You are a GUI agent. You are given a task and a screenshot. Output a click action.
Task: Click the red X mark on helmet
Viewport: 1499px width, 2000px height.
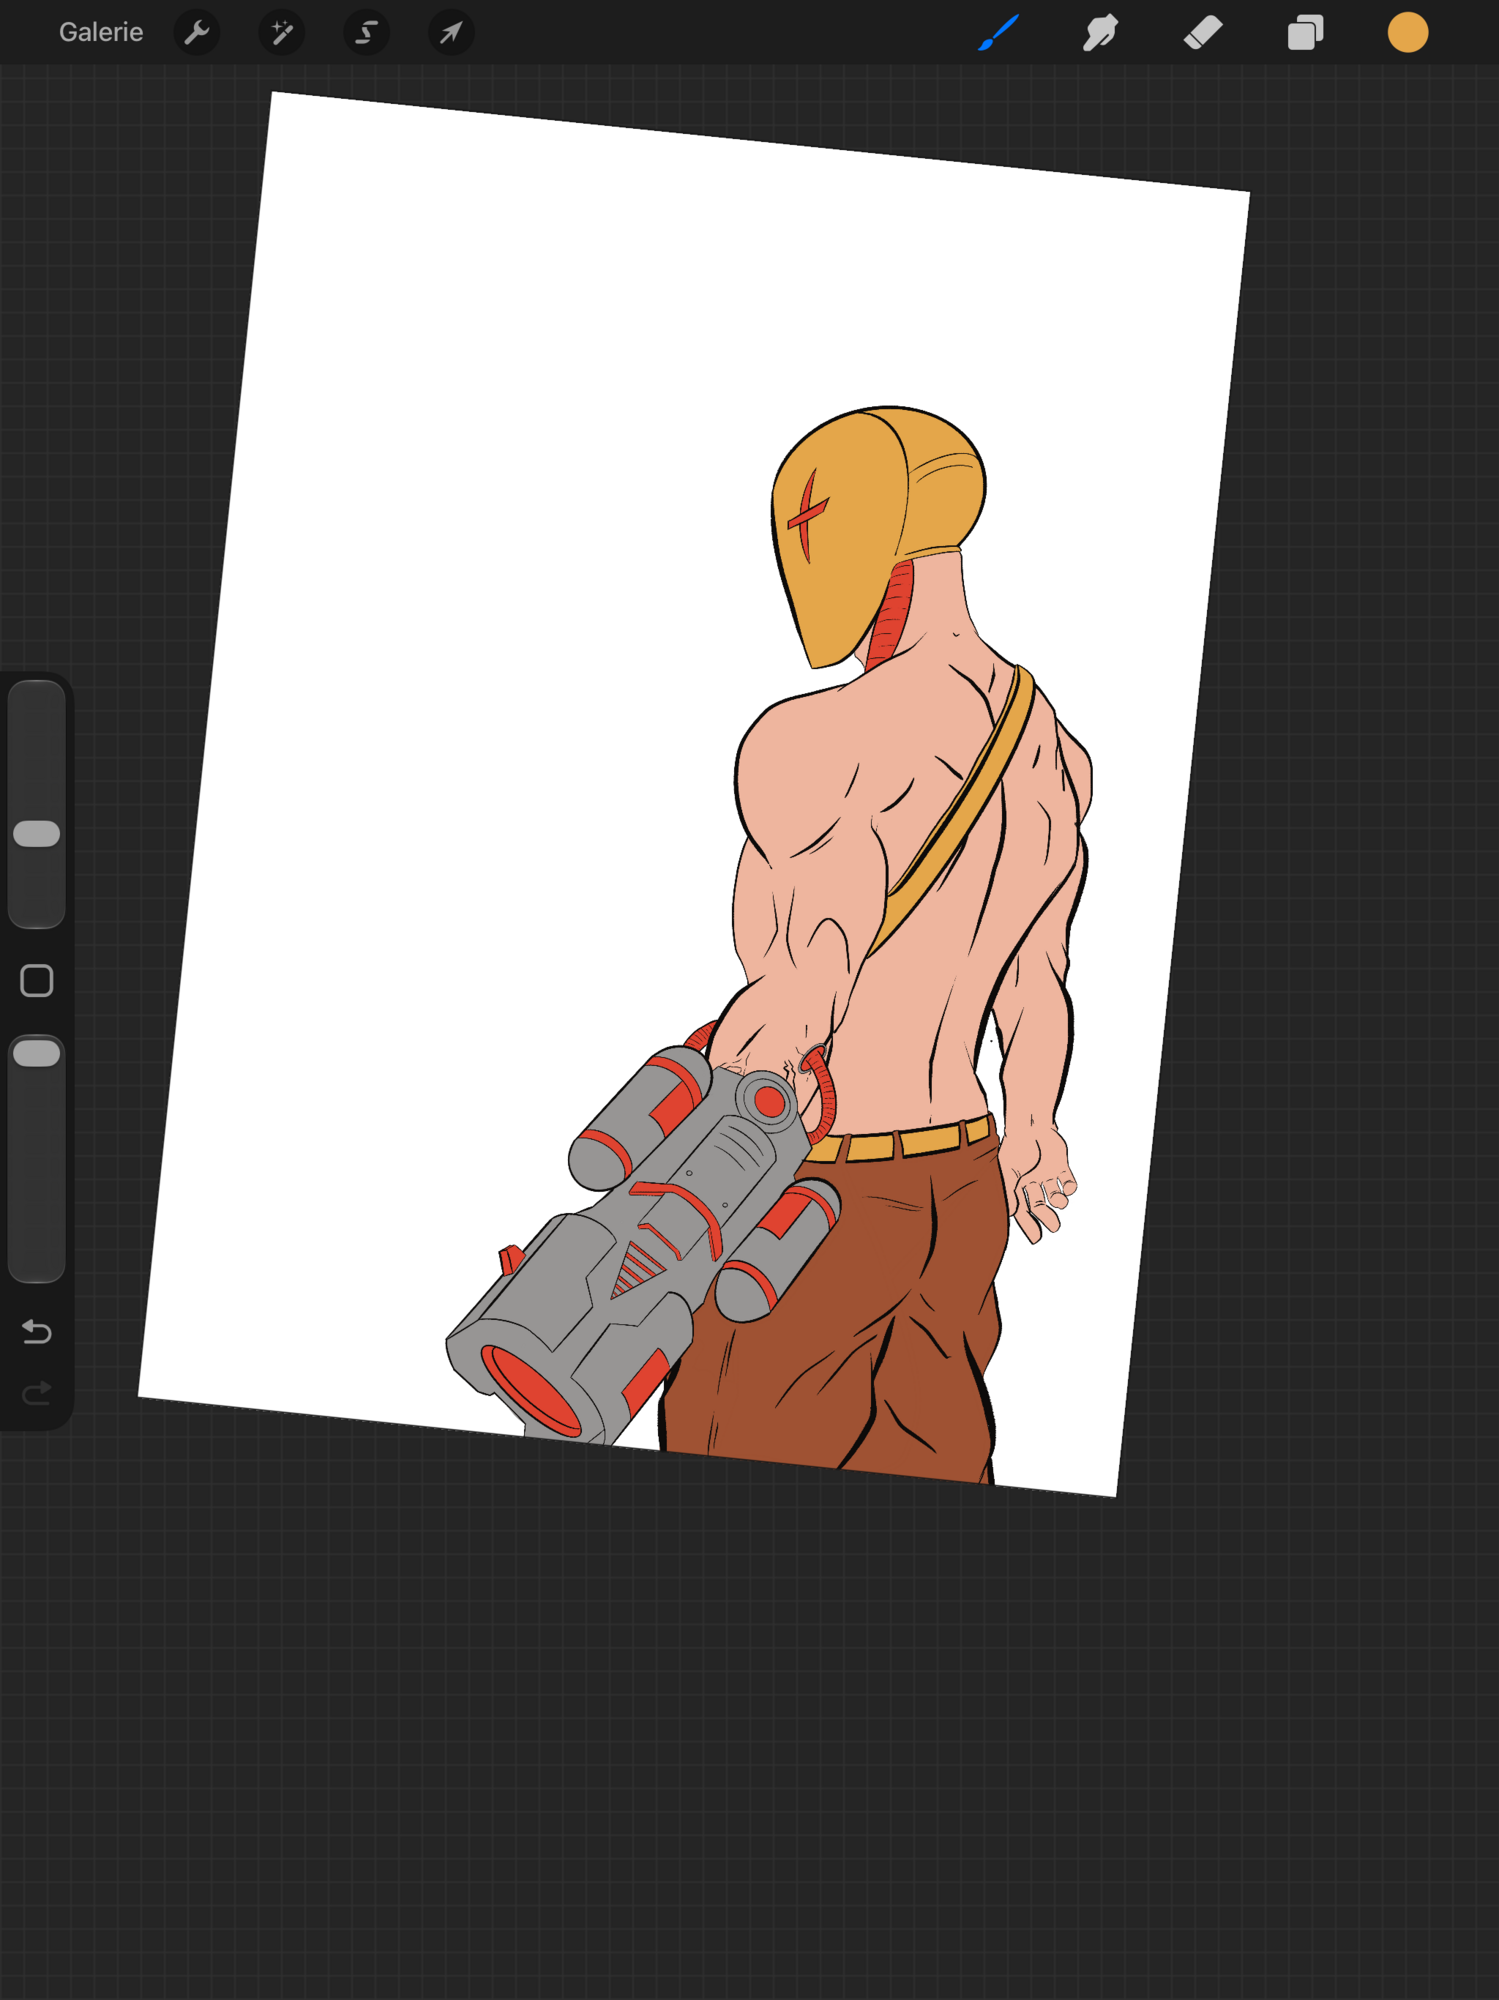pyautogui.click(x=807, y=515)
